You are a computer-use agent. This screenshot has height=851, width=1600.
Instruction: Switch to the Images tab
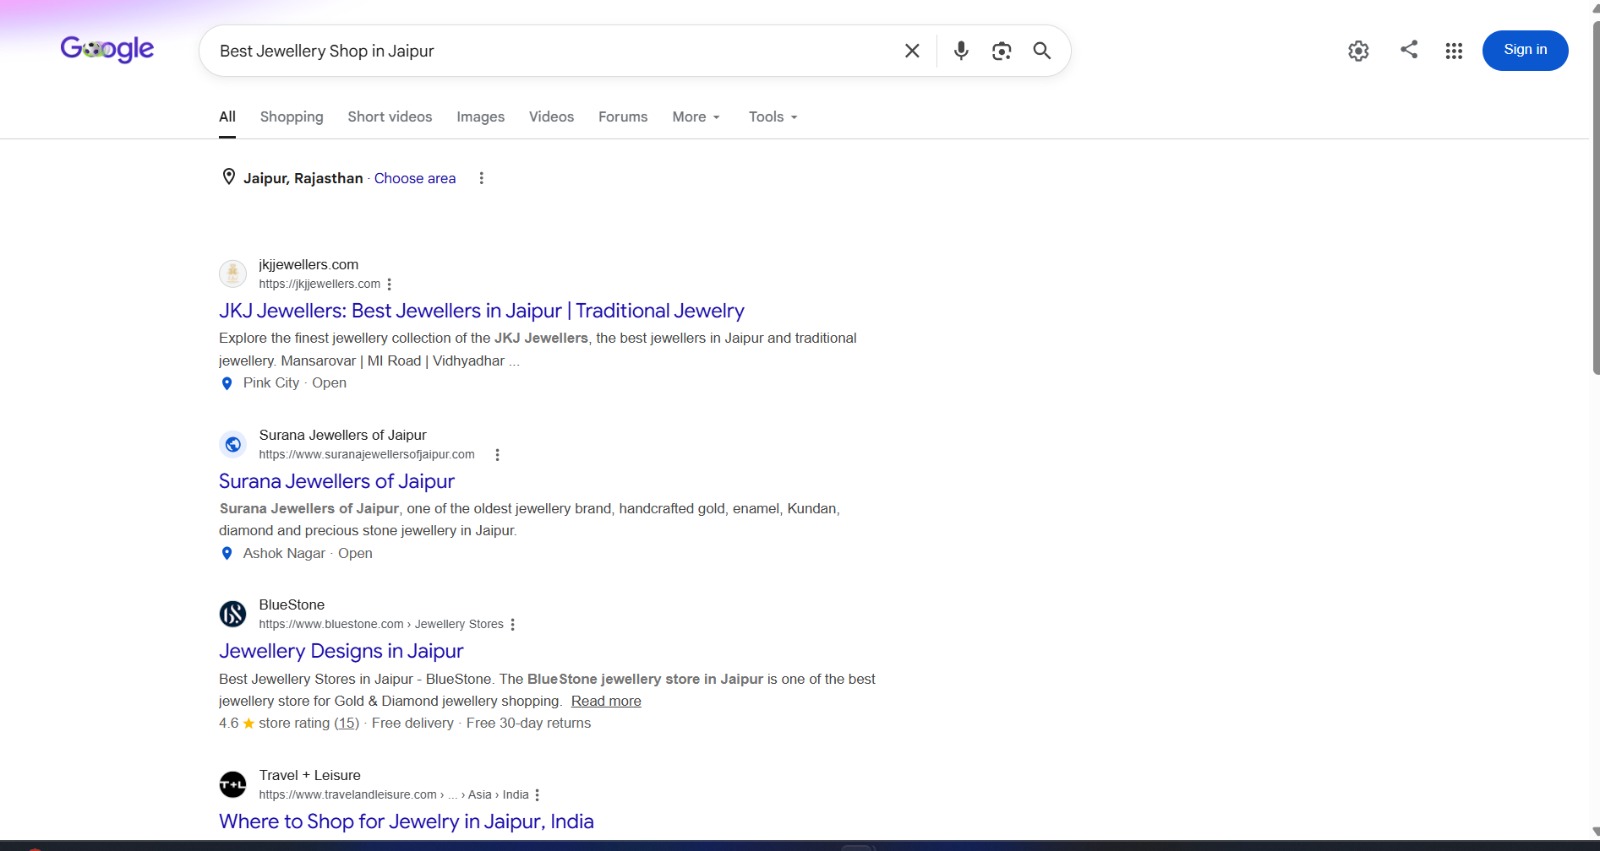(x=481, y=117)
